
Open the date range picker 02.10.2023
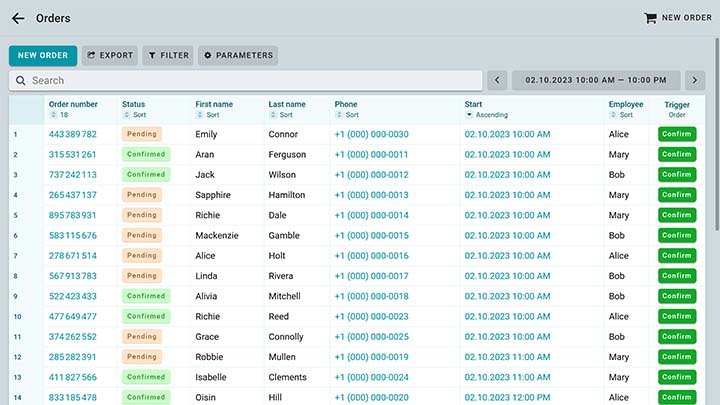tap(595, 81)
